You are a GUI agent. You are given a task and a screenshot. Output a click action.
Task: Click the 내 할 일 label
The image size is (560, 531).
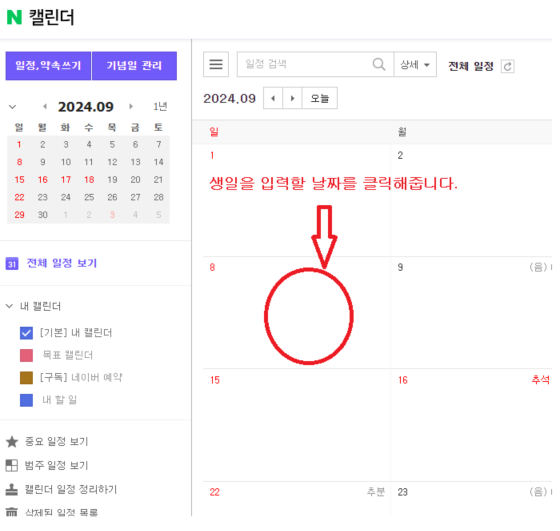[x=59, y=400]
